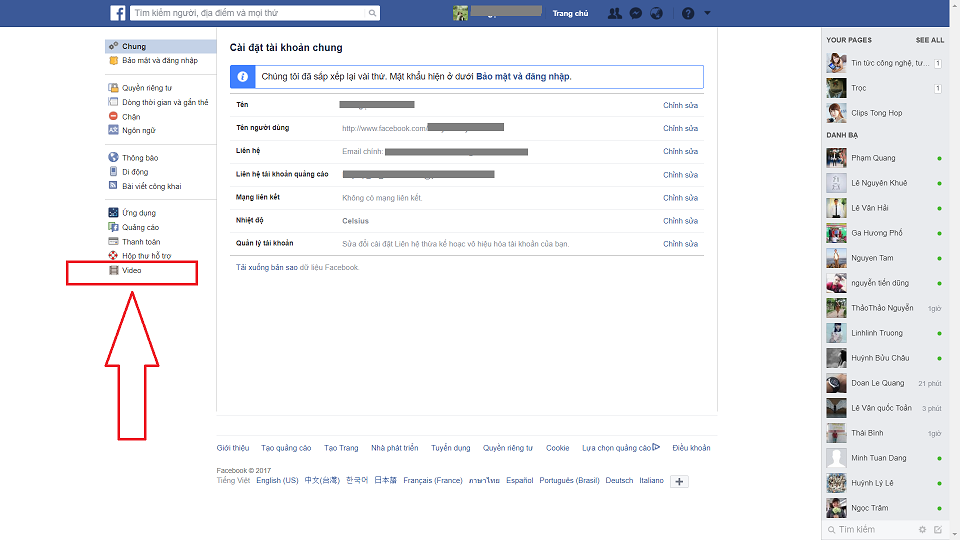Click the plus button for more languages
960x540 pixels.
[x=679, y=482]
